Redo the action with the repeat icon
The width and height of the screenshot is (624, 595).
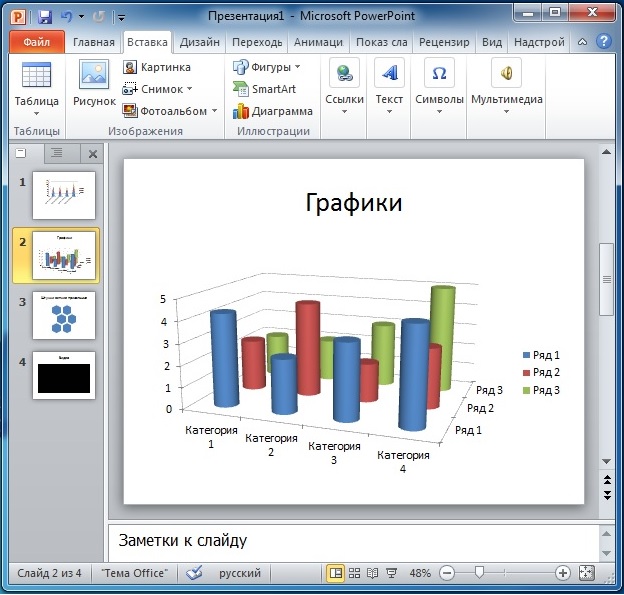coord(98,16)
